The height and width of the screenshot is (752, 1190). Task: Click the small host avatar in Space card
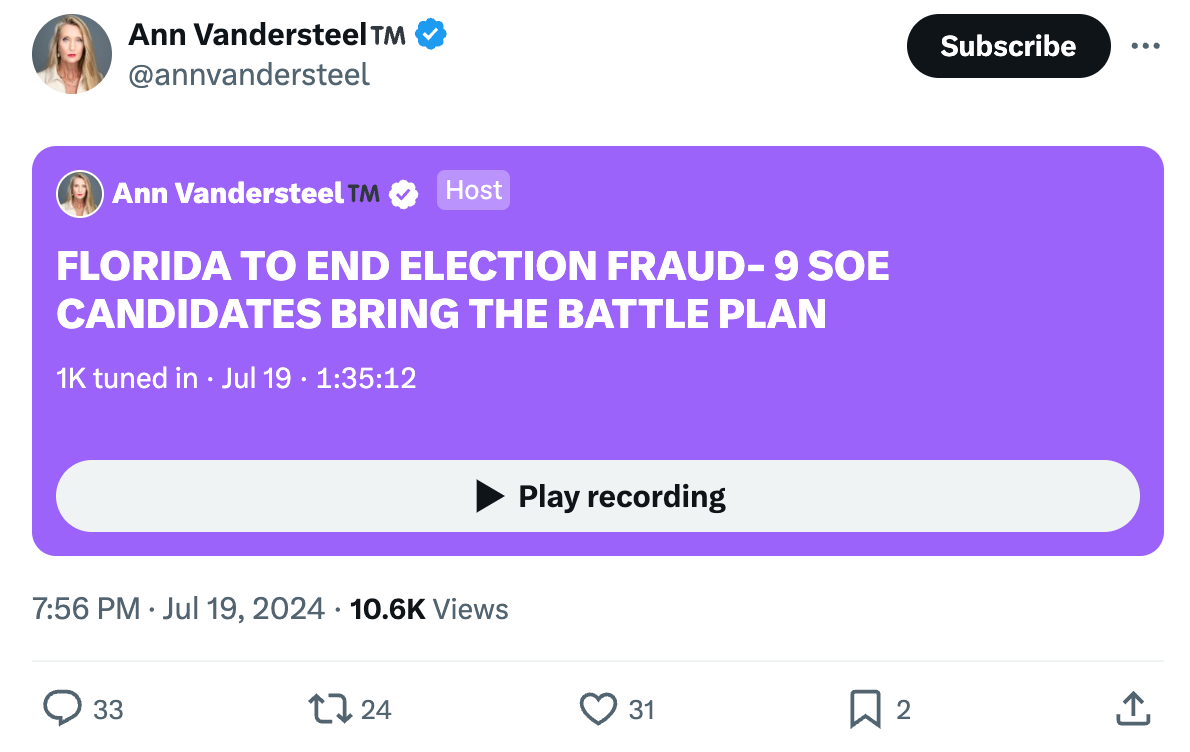[x=80, y=194]
